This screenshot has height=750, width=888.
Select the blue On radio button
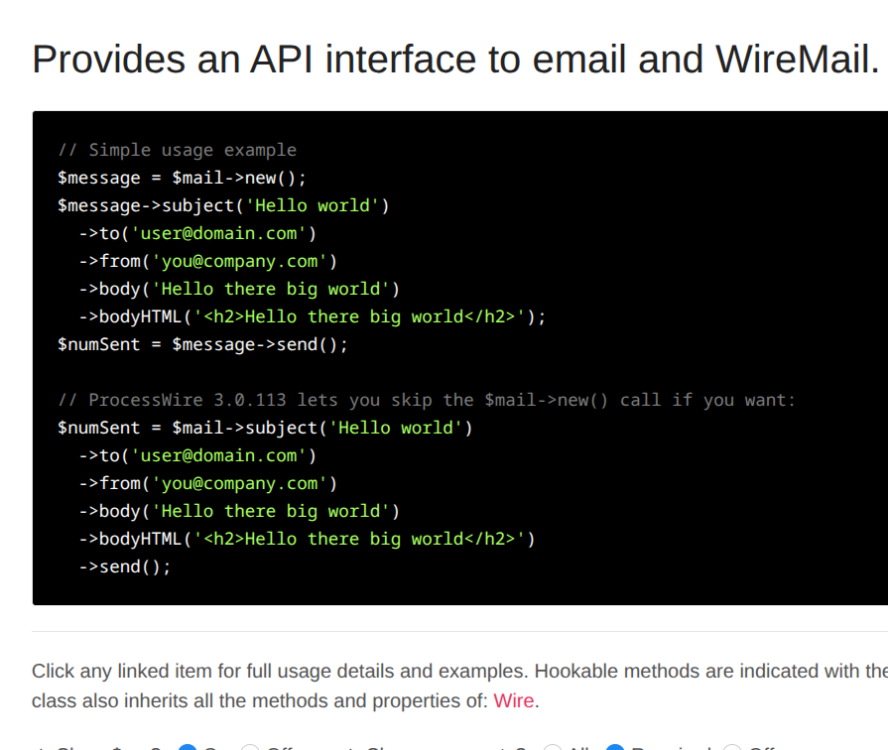(x=187, y=748)
